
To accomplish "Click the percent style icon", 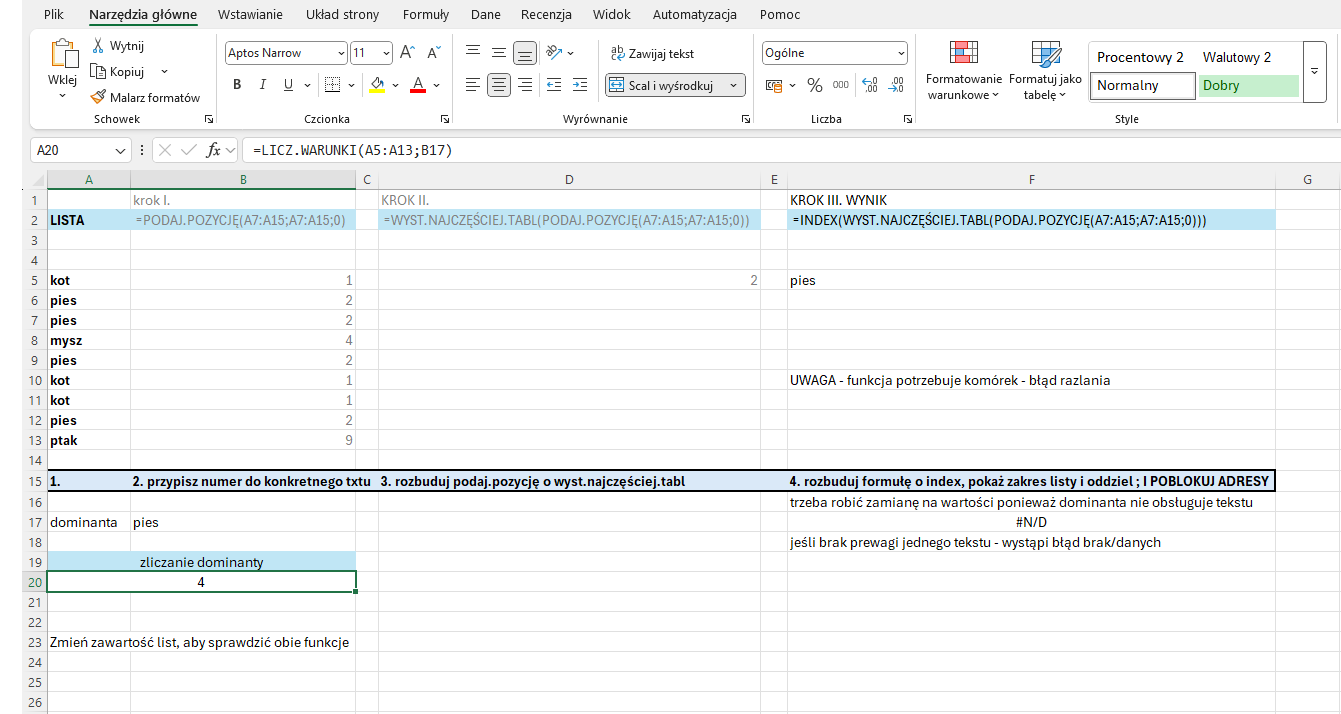I will [x=814, y=86].
